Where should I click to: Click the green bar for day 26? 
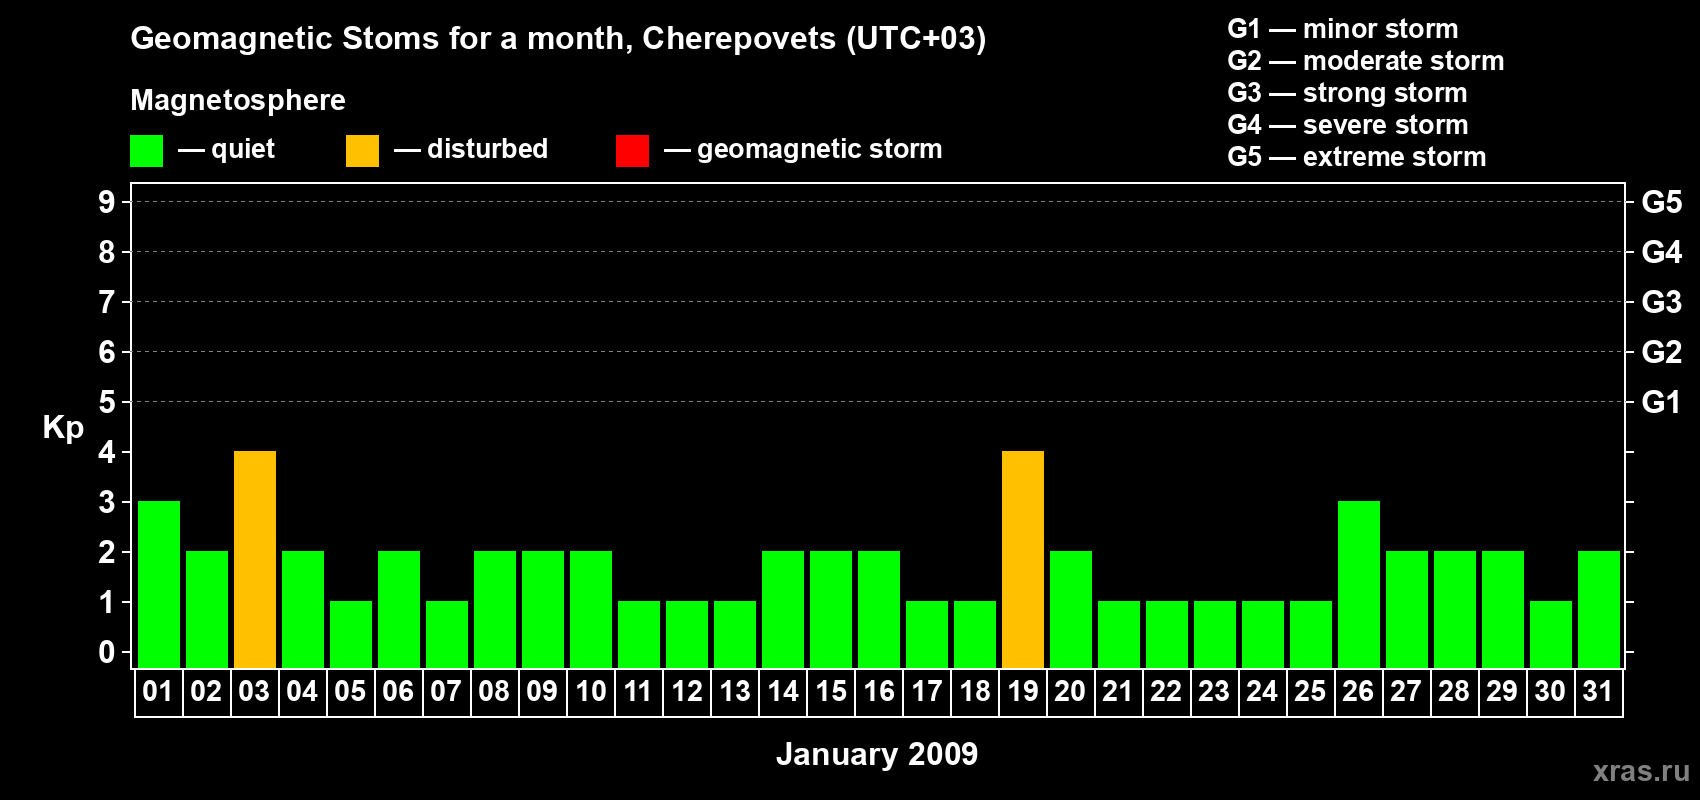(x=1359, y=584)
